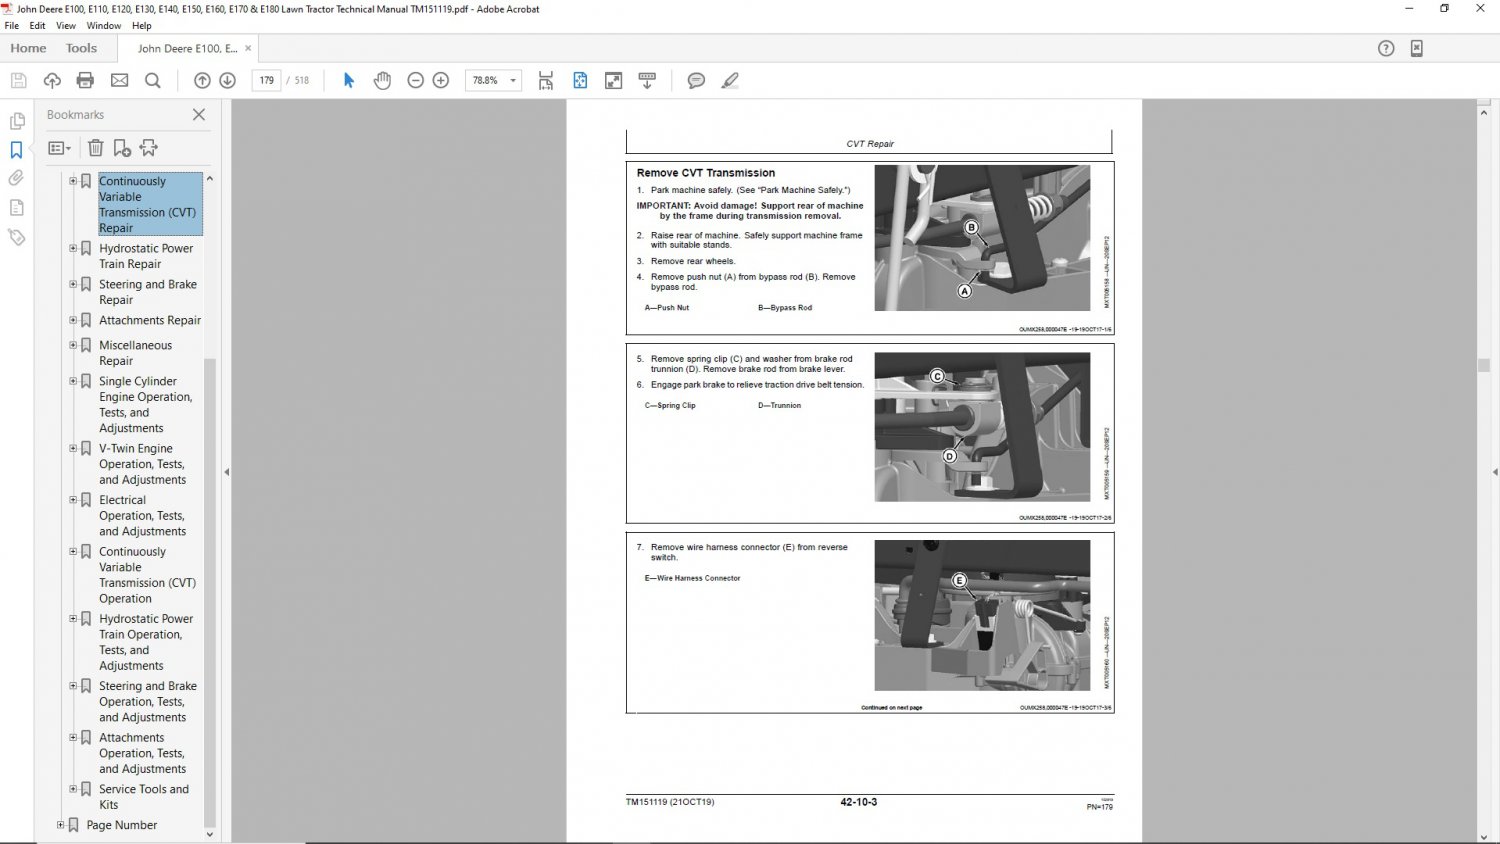Go to next page arrow icon
The height and width of the screenshot is (844, 1500).
click(x=228, y=81)
